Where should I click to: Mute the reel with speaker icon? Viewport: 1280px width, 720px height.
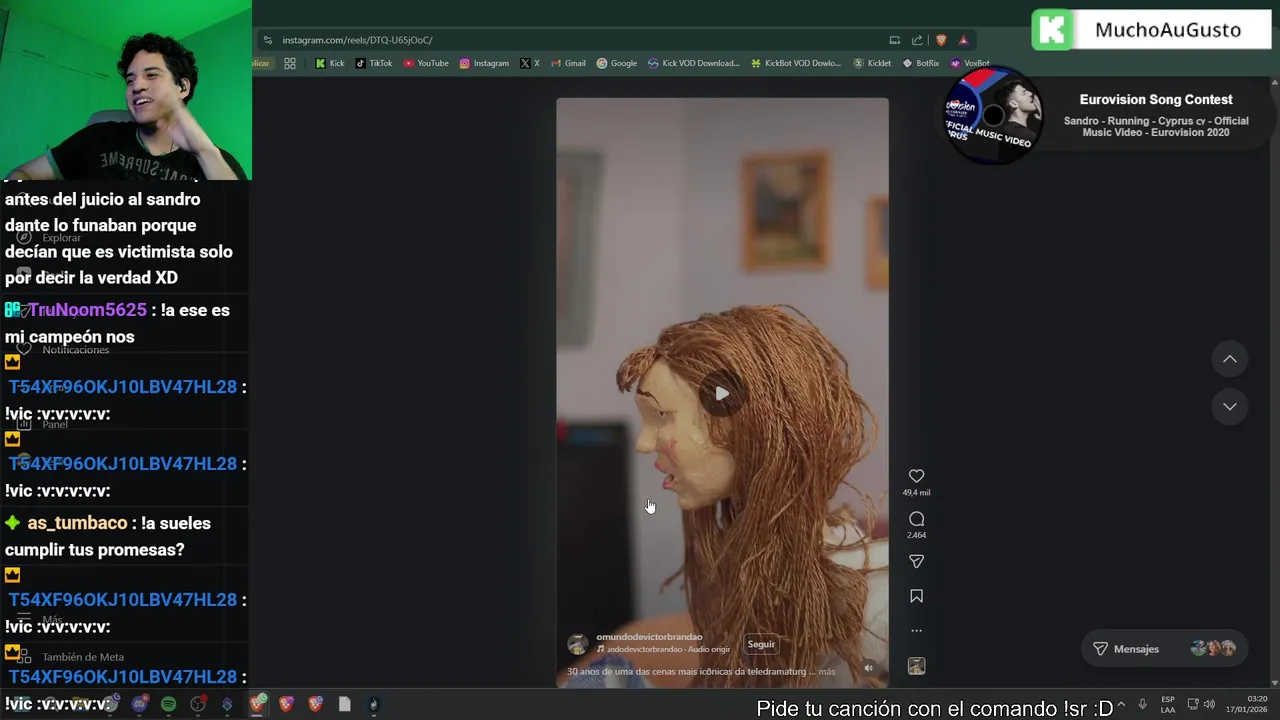click(x=868, y=668)
